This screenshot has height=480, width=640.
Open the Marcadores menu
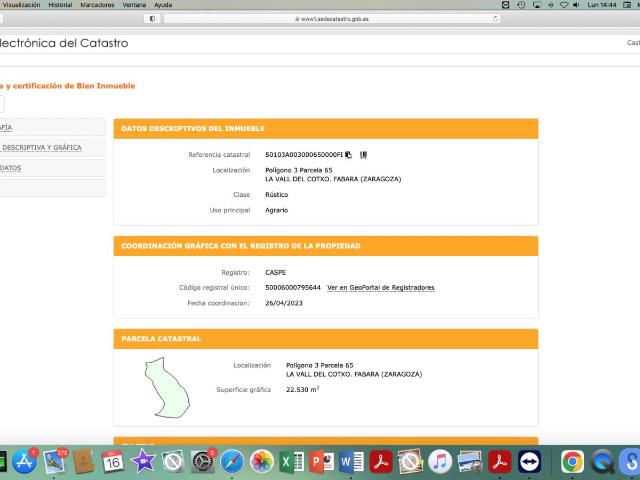click(97, 5)
